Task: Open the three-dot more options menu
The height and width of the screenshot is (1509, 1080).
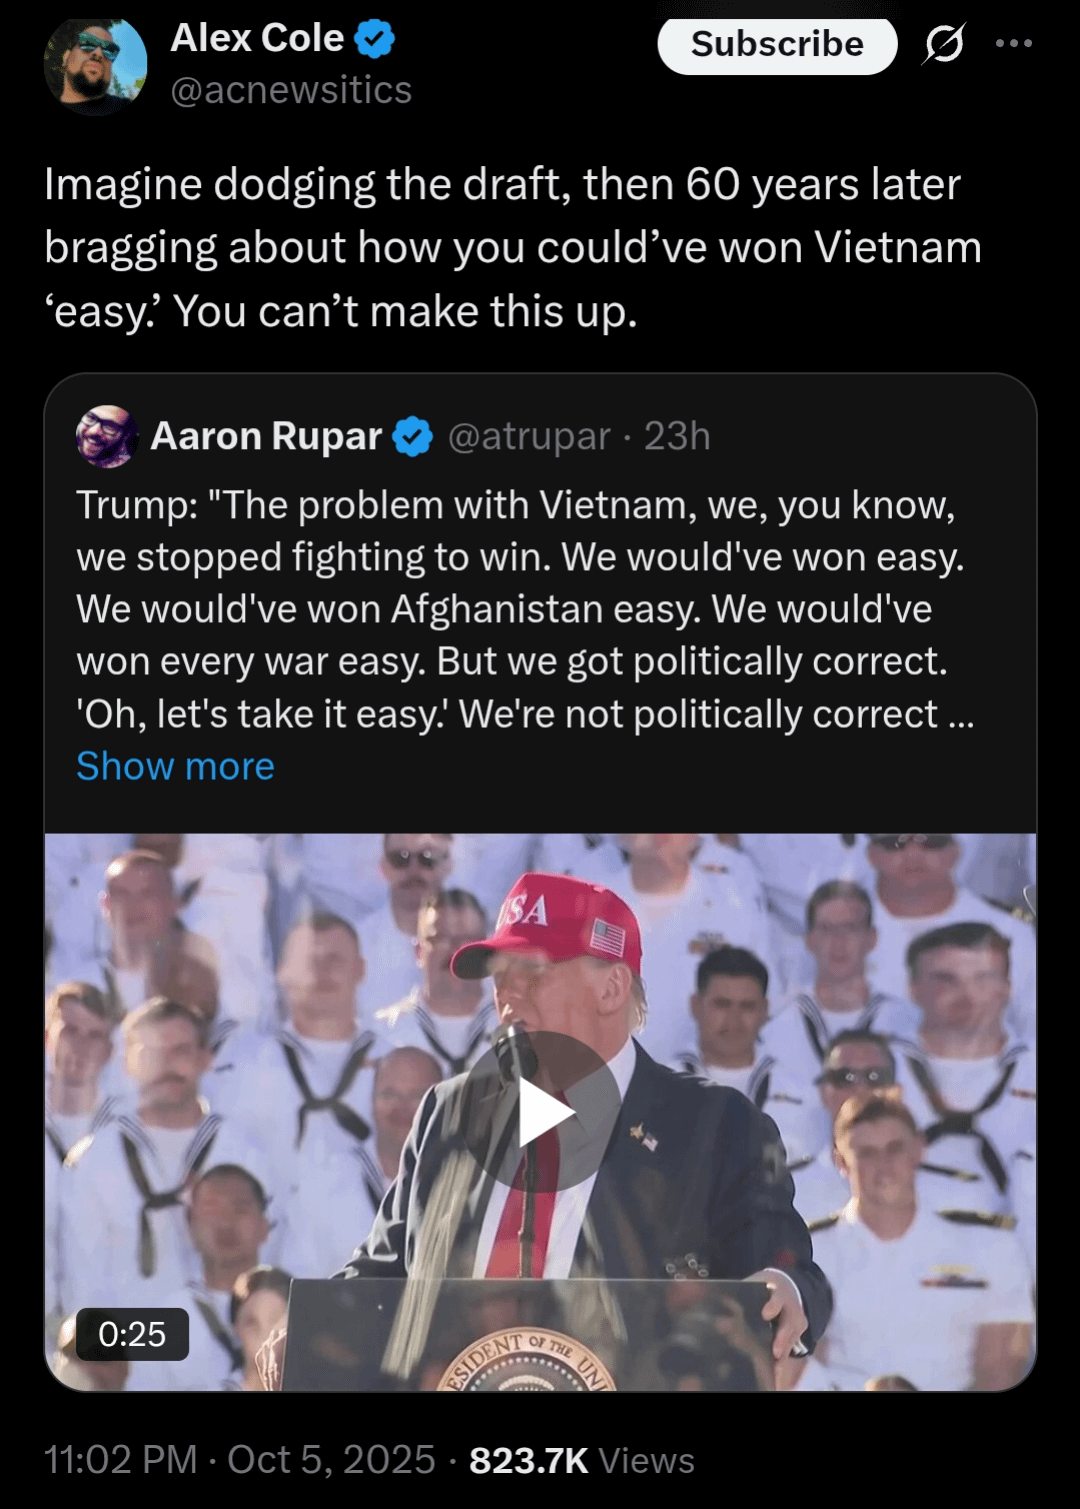Action: pos(1013,43)
